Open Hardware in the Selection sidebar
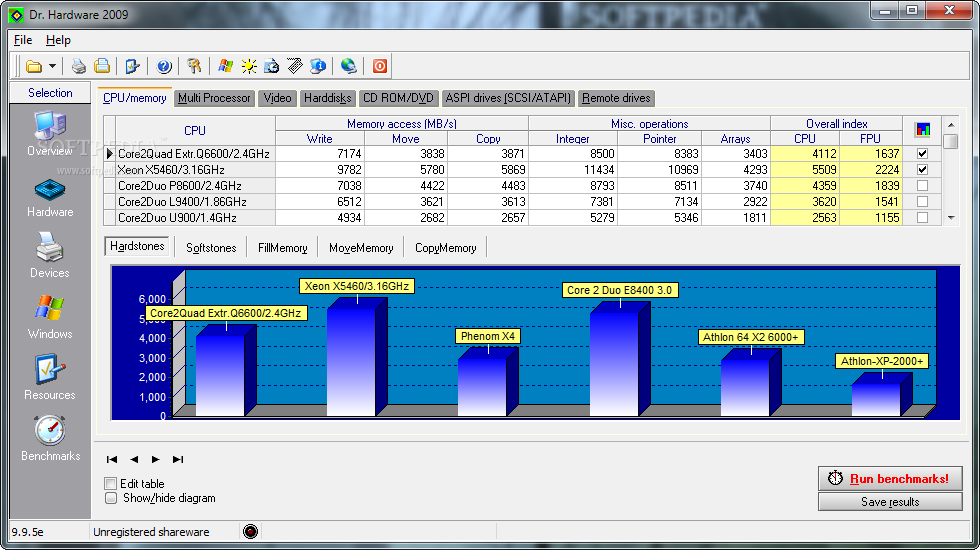The width and height of the screenshot is (980, 550). [x=50, y=199]
